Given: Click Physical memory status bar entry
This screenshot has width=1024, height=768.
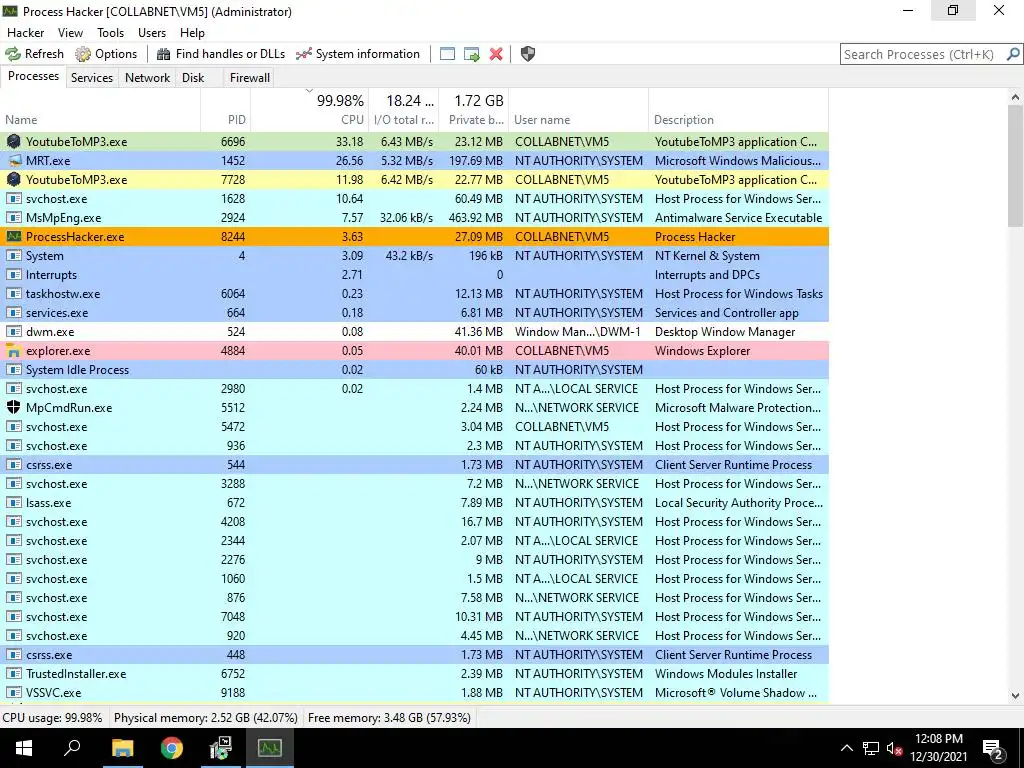Looking at the screenshot, I should click(206, 718).
